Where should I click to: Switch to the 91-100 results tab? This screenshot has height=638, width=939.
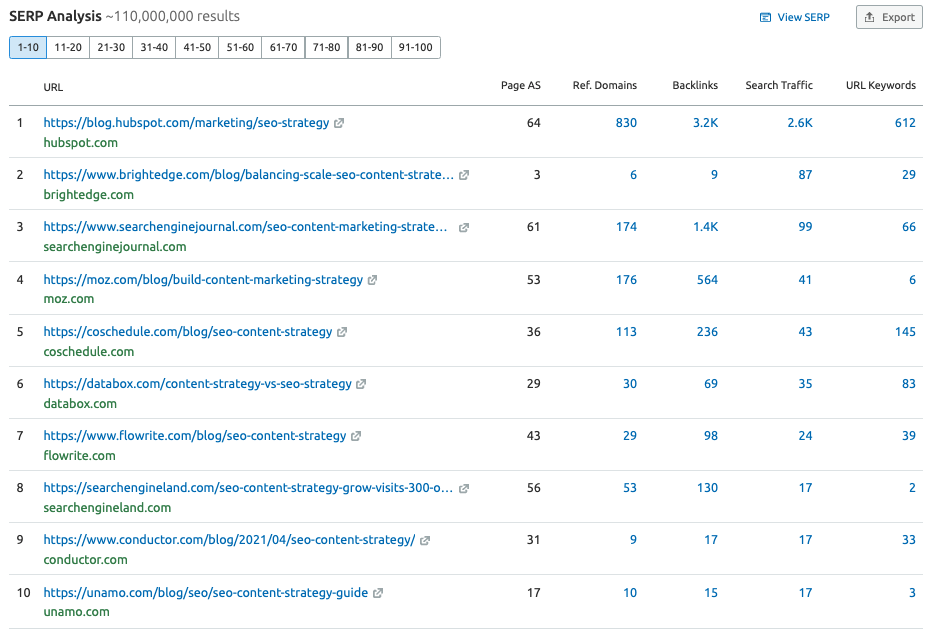tap(416, 47)
